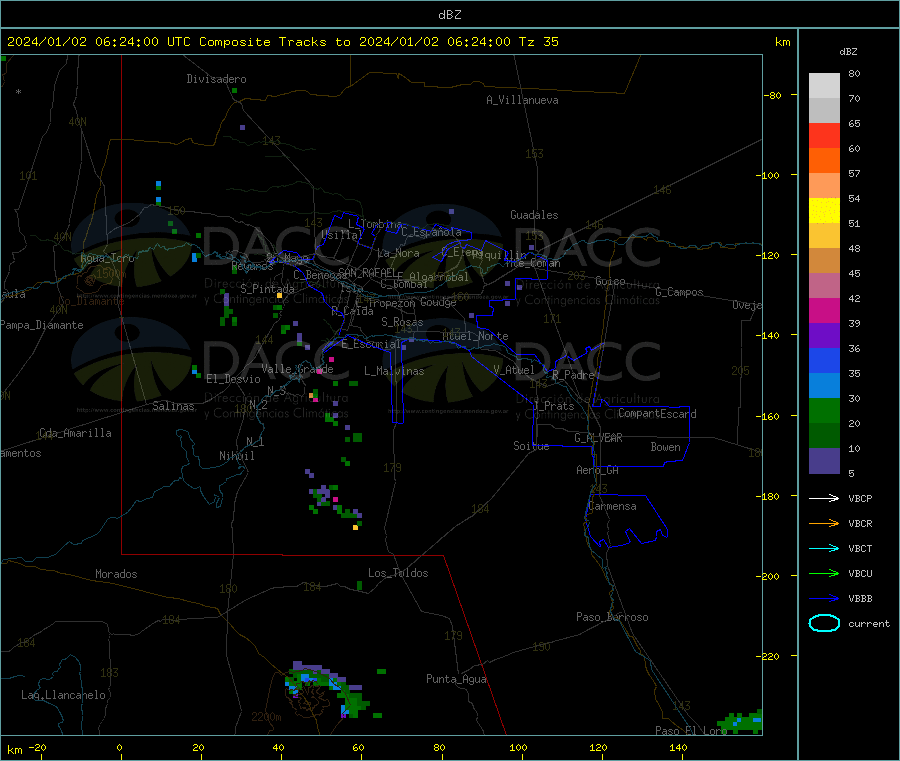
Task: Click the orange VBCR arrow in legend
Action: (824, 523)
